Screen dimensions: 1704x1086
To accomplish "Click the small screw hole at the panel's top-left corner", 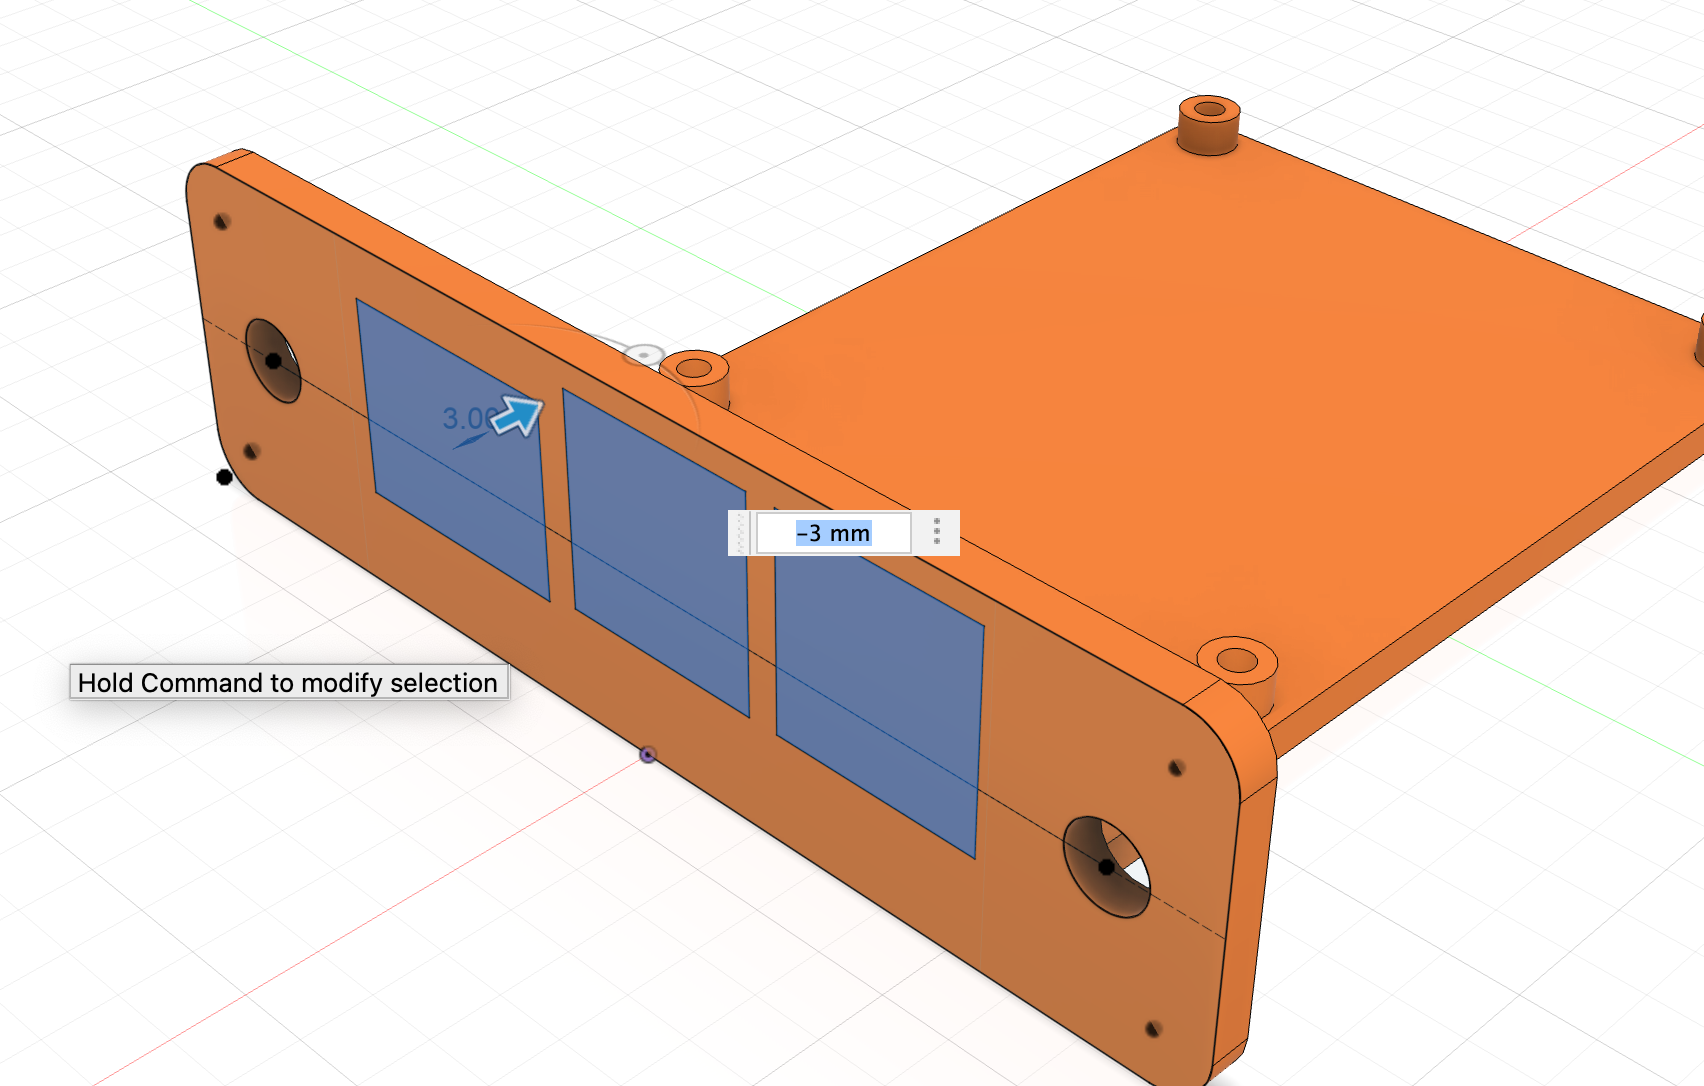I will pos(222,221).
